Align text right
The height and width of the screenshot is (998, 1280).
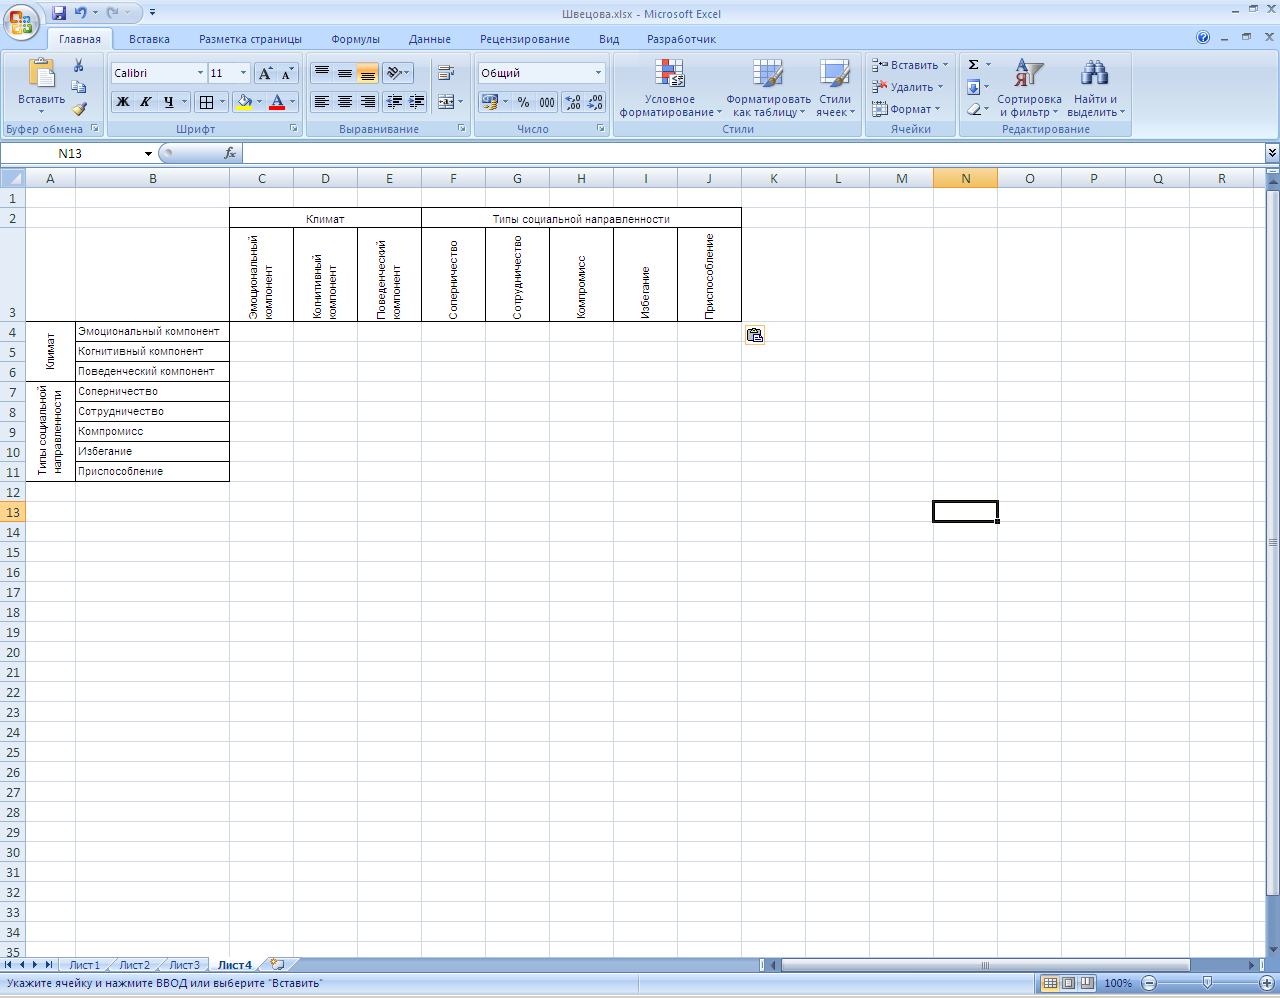[x=367, y=102]
